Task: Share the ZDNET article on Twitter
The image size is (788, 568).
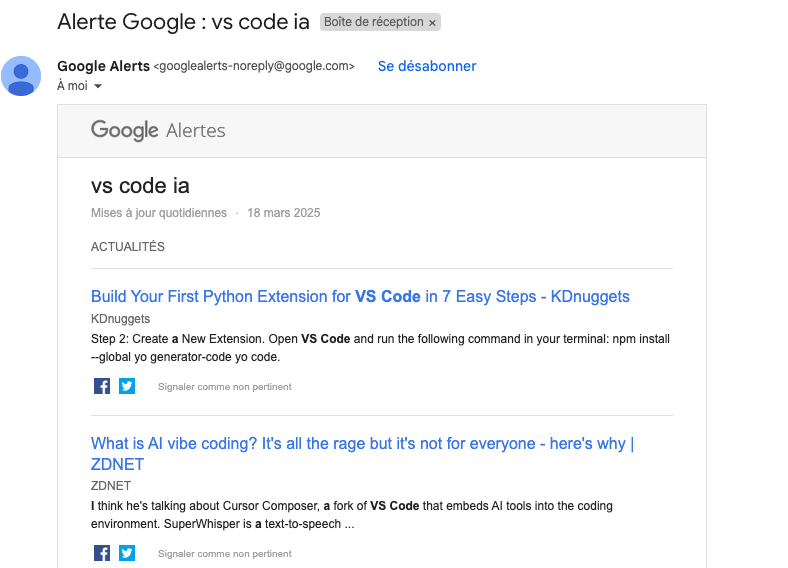Action: pyautogui.click(x=127, y=553)
